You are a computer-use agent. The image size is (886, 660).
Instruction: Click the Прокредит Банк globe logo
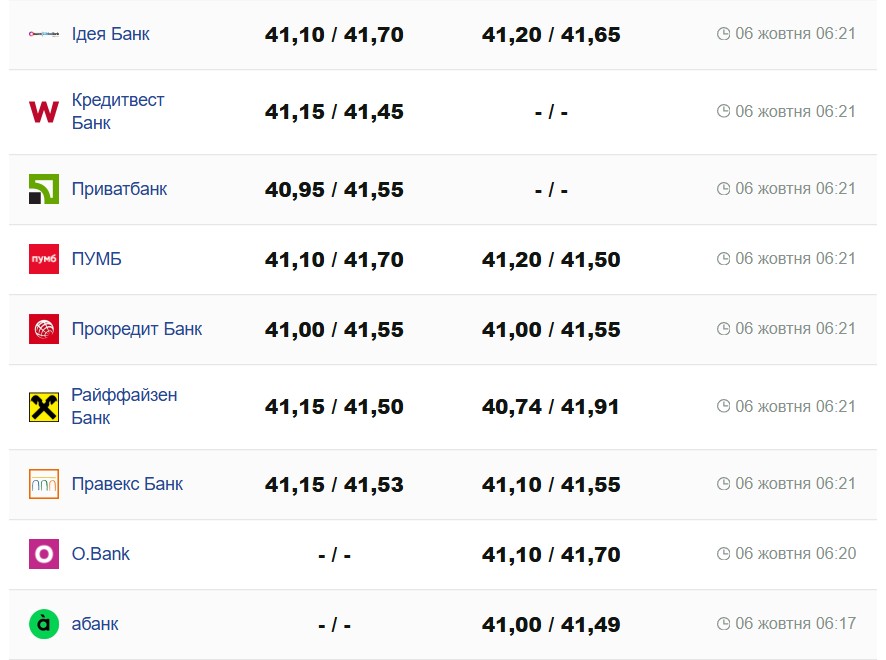44,329
